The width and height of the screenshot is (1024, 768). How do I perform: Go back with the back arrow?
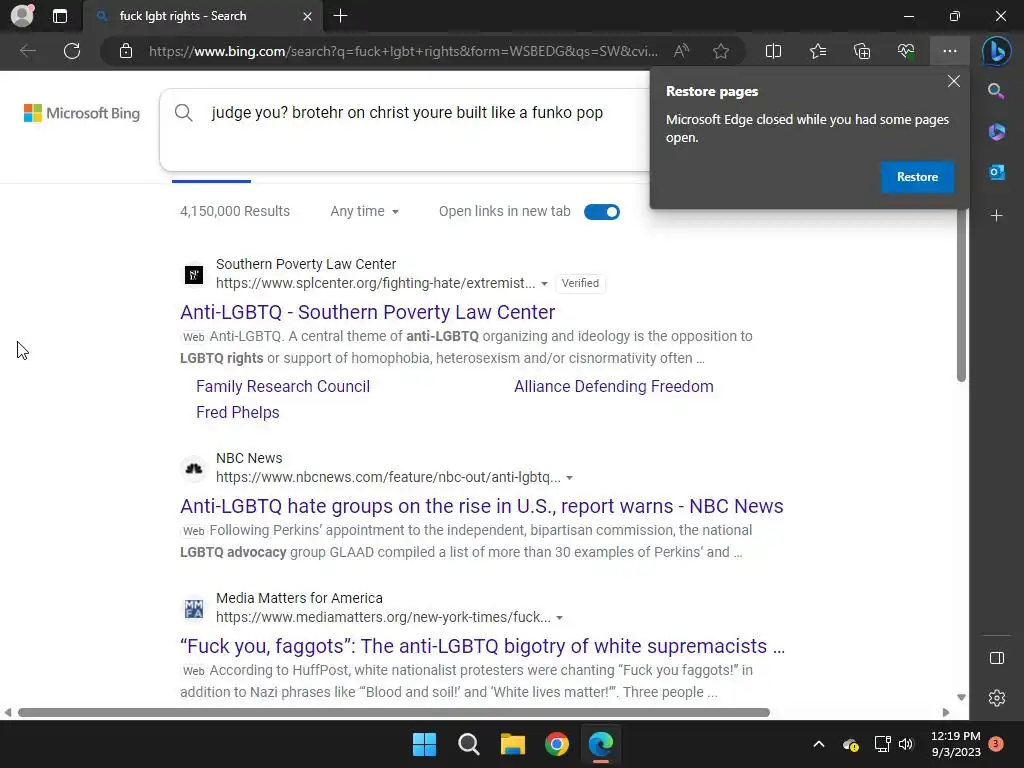(x=27, y=51)
